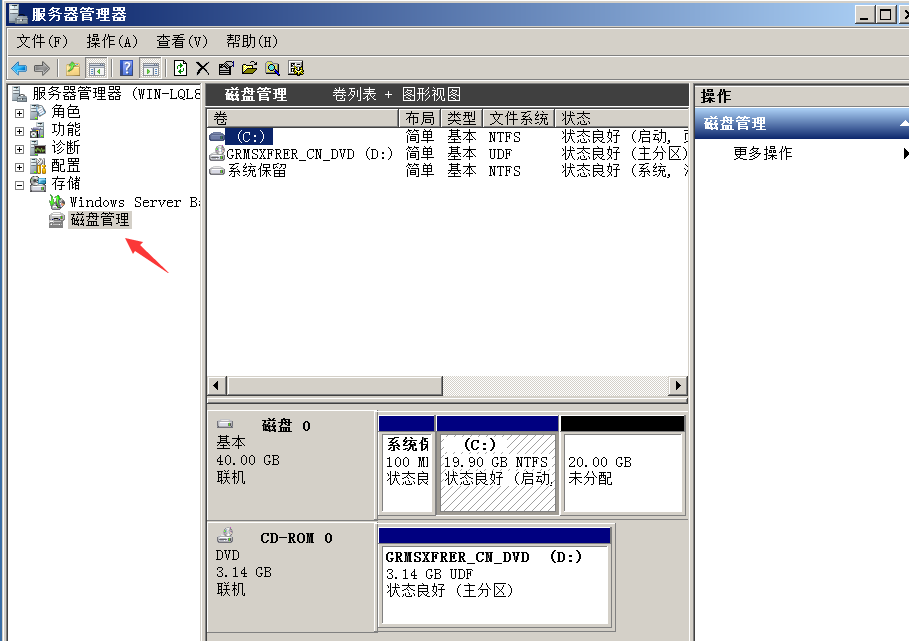The width and height of the screenshot is (909, 641).
Task: Click the blue Back arrow toolbar icon
Action: (19, 68)
